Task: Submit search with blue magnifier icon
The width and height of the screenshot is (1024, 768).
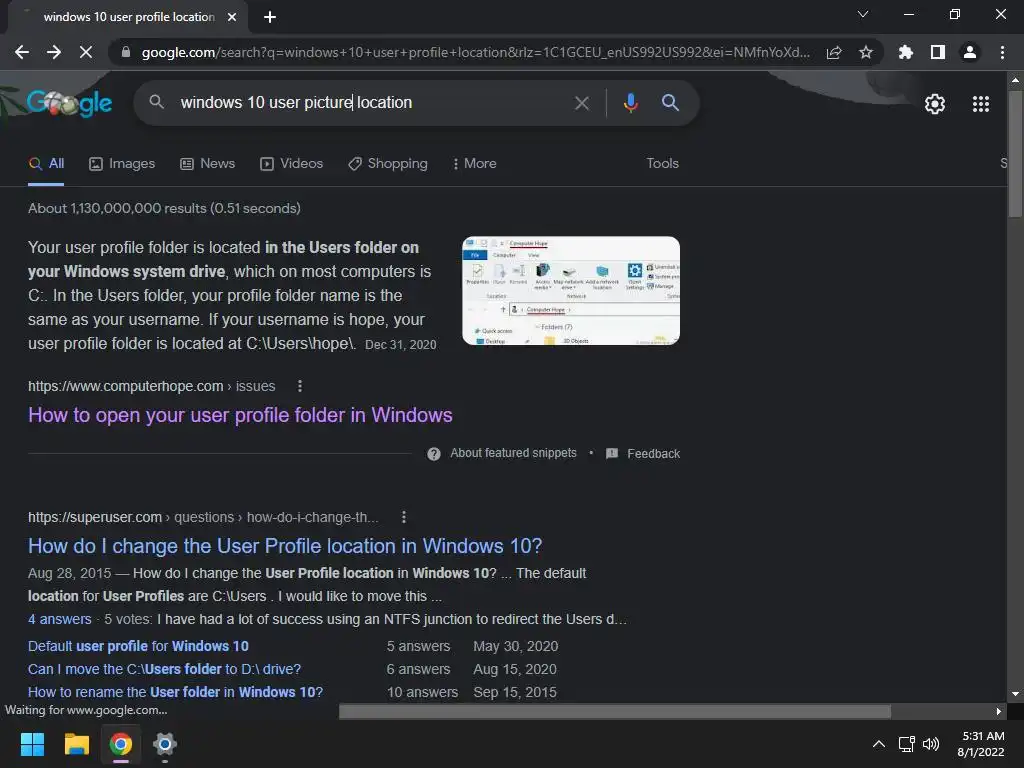Action: pos(670,103)
